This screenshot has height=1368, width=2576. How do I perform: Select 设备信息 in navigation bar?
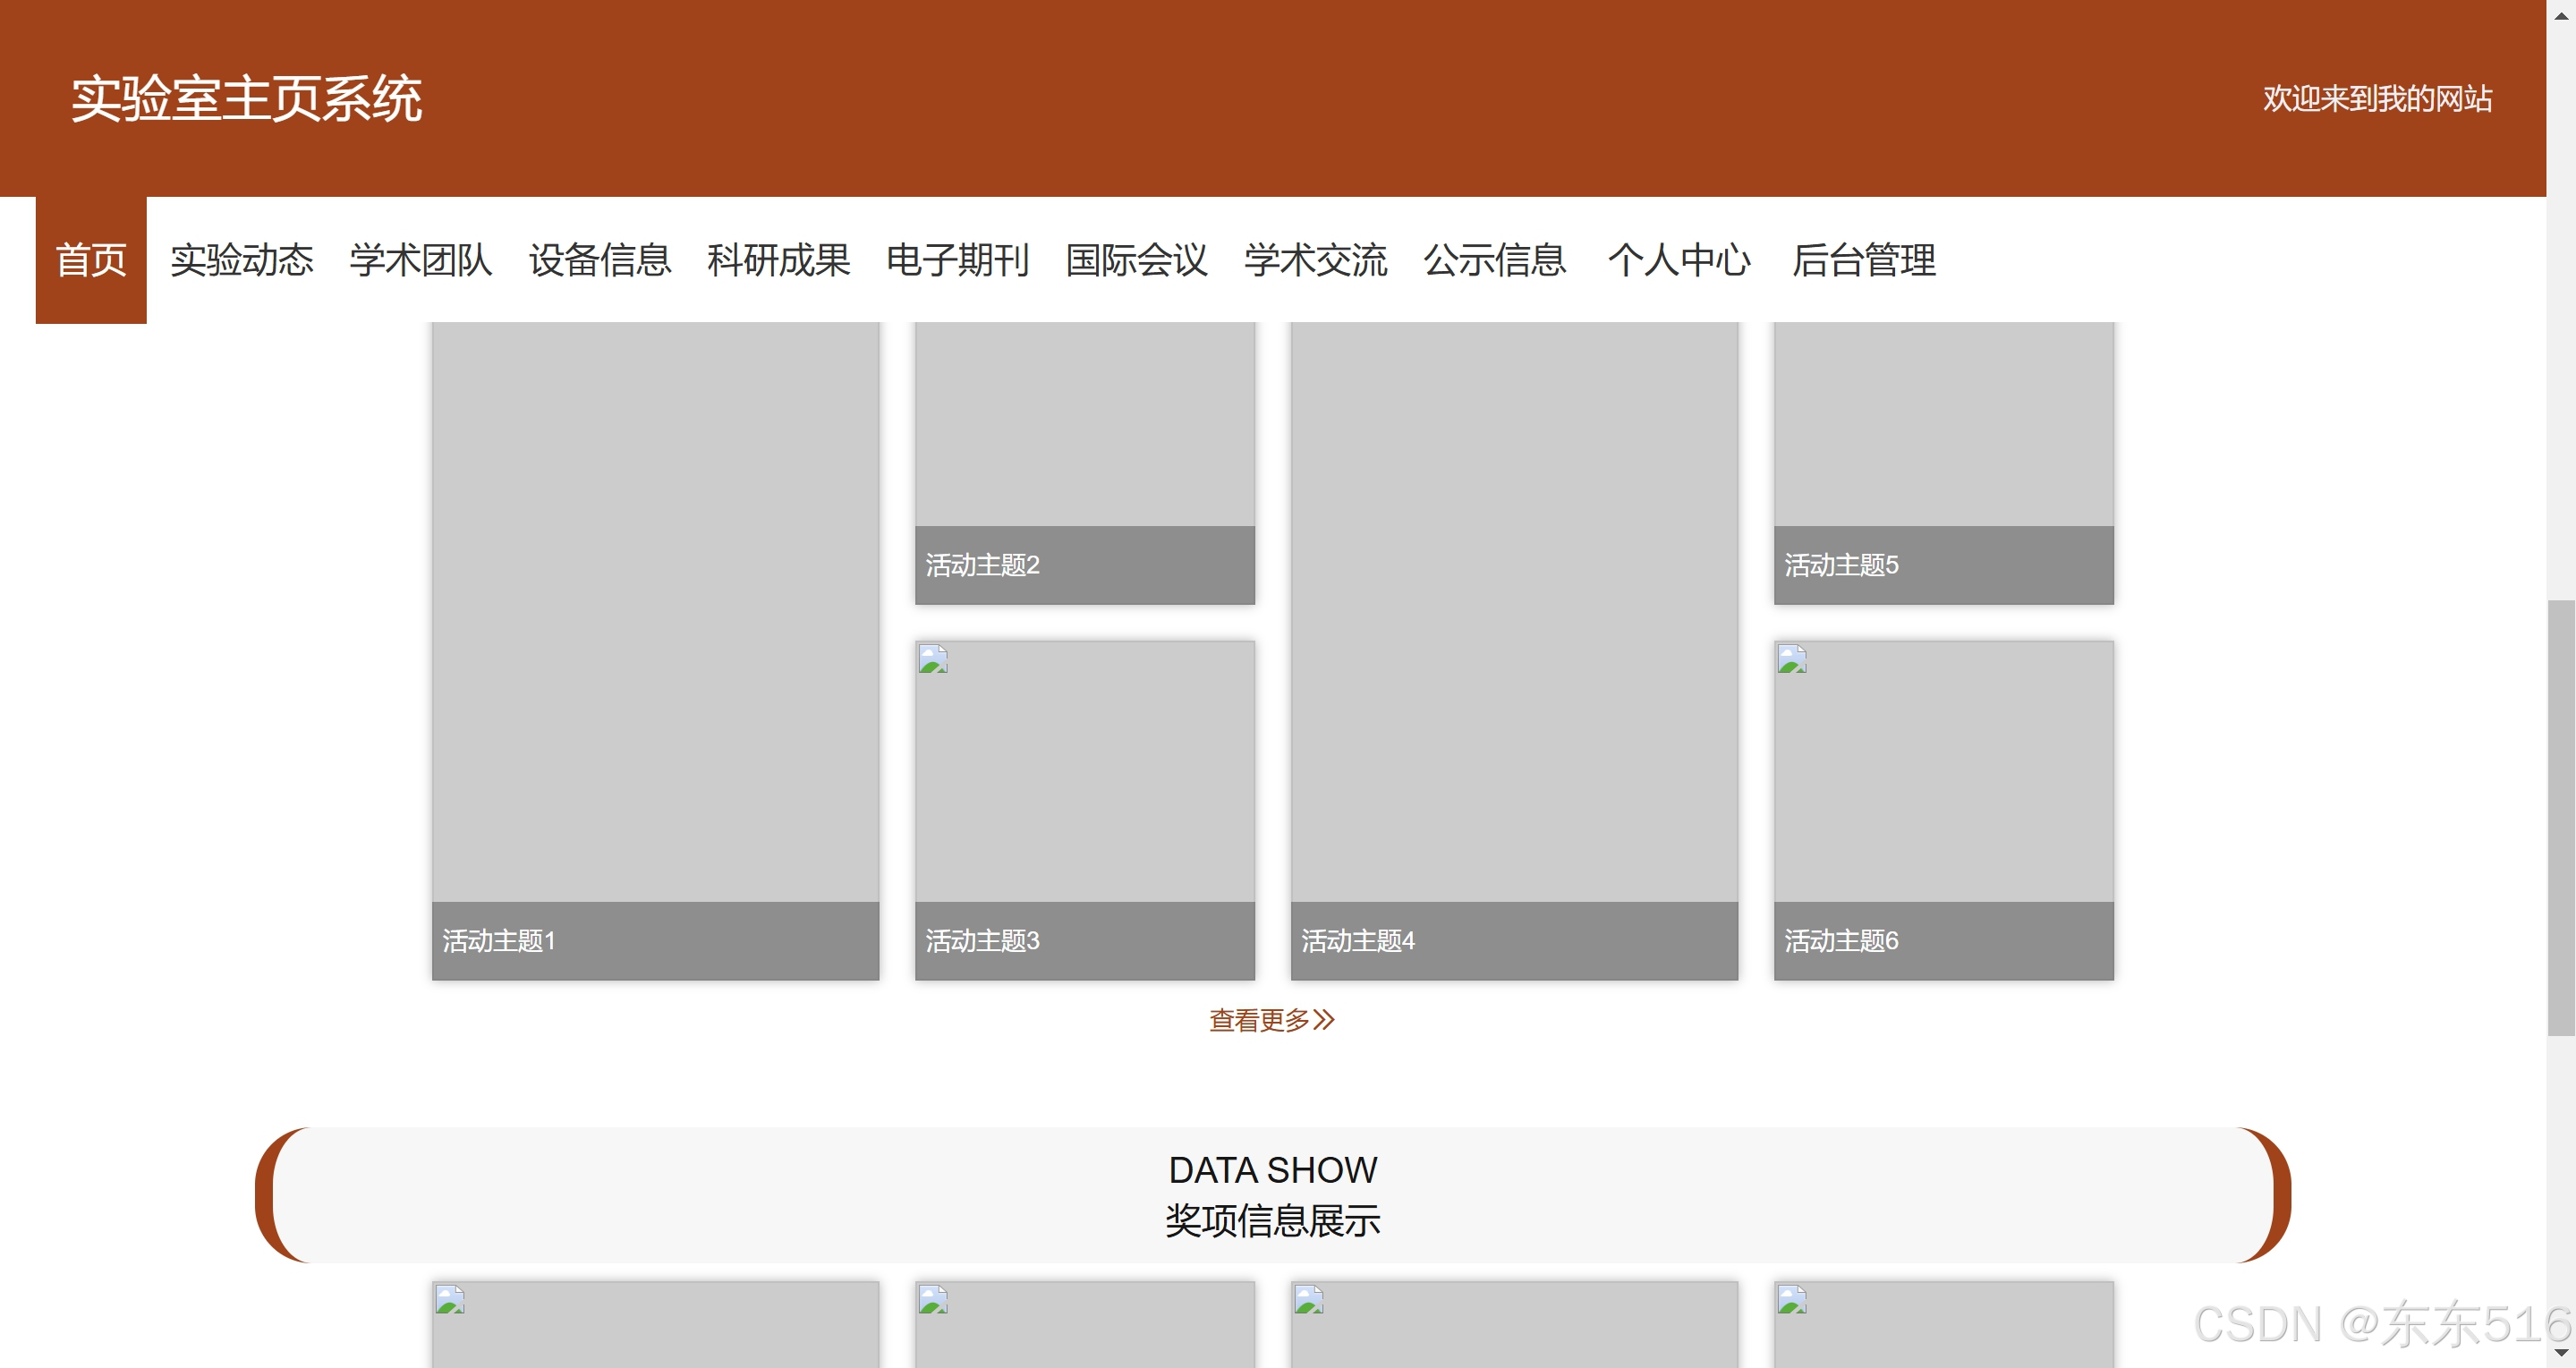click(599, 260)
